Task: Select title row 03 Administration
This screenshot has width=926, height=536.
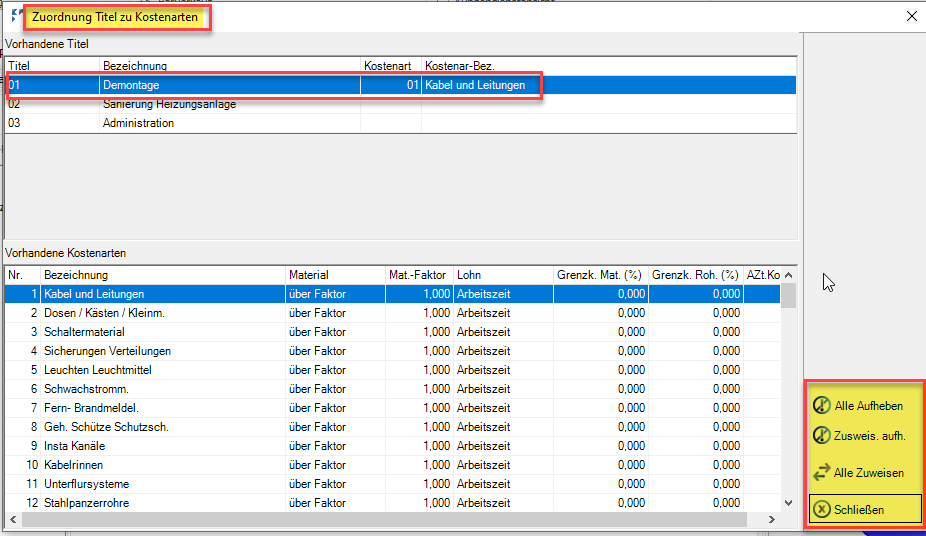Action: [x=138, y=123]
